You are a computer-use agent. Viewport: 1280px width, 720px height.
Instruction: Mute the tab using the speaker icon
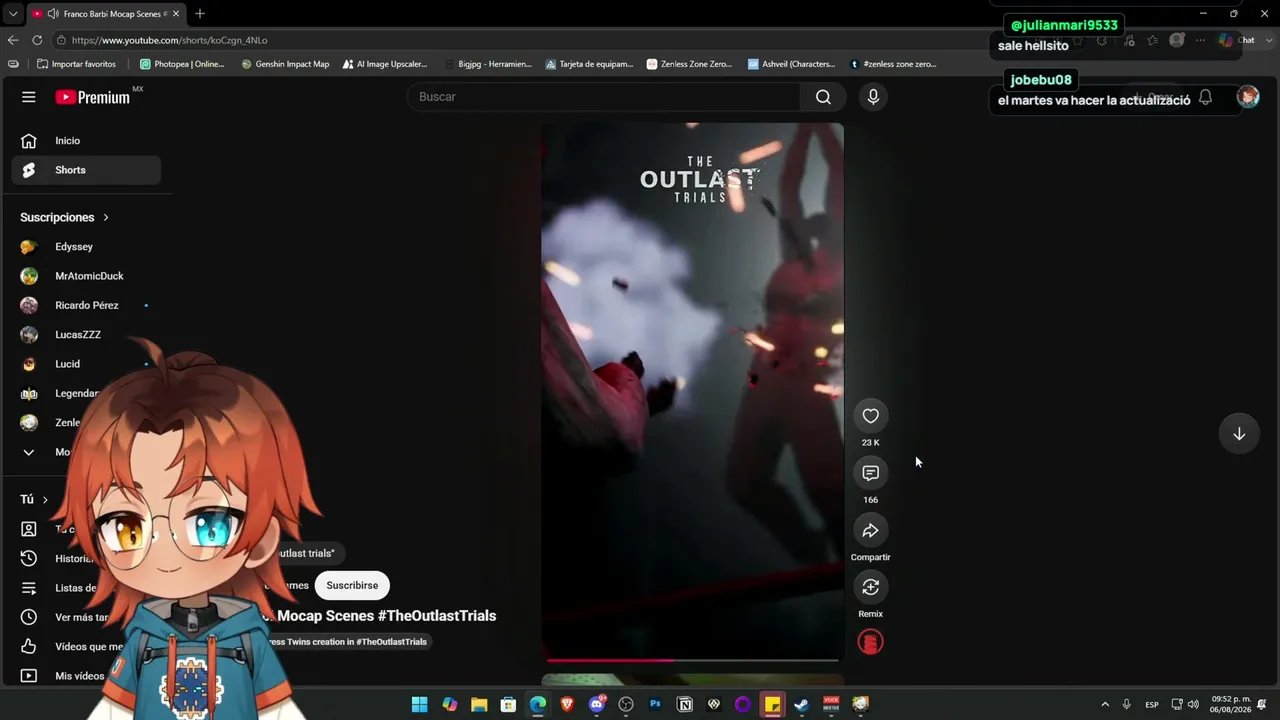tap(51, 14)
